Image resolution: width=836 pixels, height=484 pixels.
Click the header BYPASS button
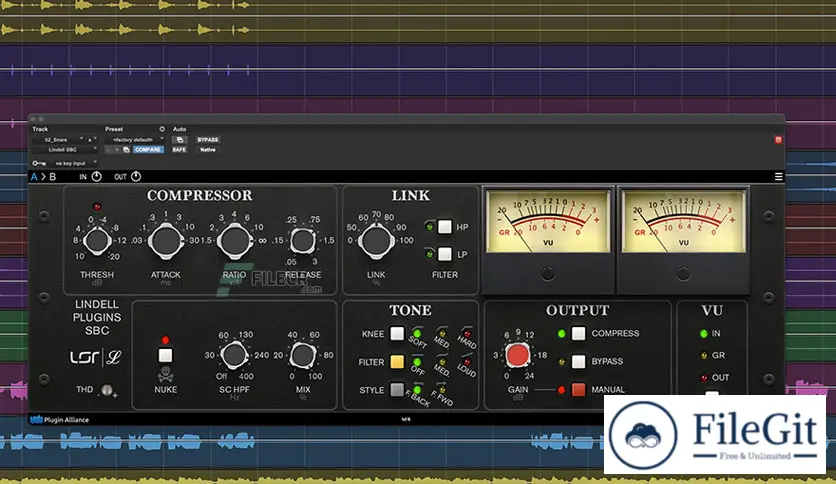click(207, 140)
